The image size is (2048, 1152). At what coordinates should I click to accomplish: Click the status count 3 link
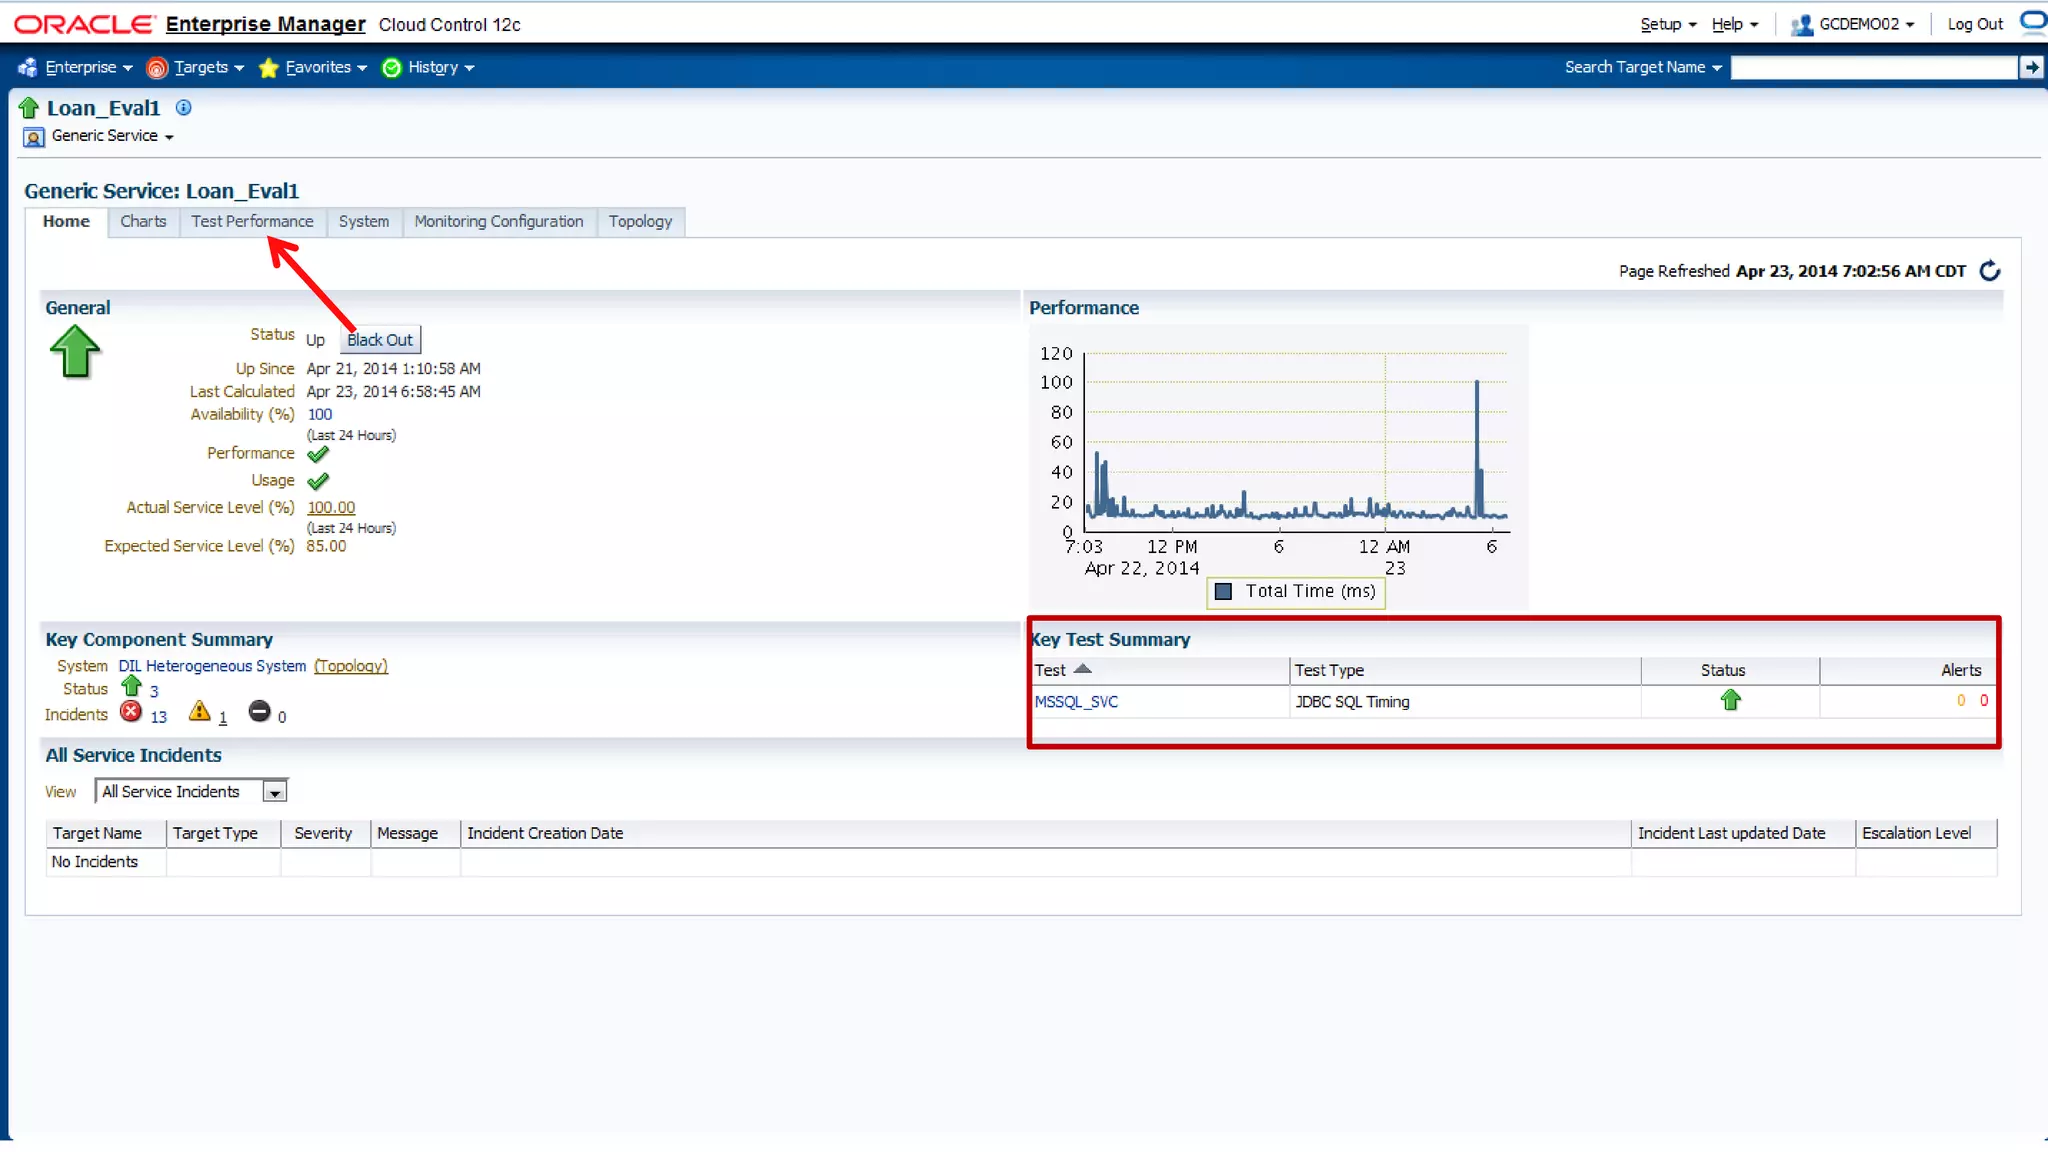click(154, 691)
